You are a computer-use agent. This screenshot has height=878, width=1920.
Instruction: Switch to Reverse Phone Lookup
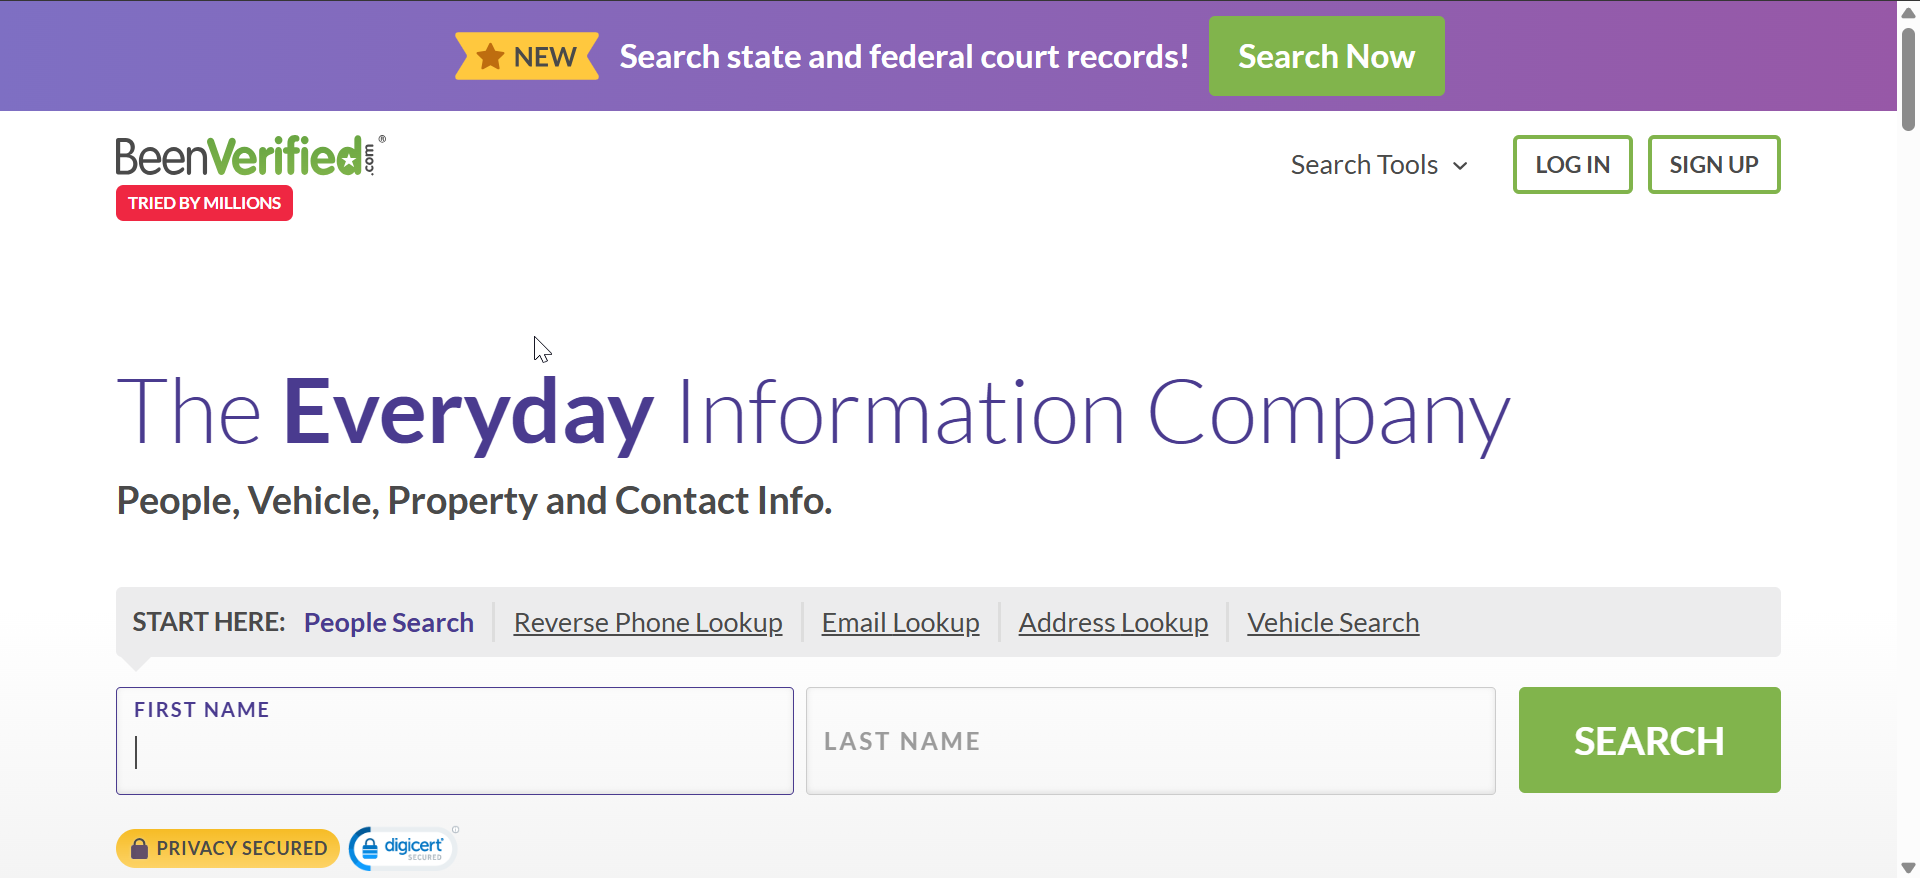648,622
